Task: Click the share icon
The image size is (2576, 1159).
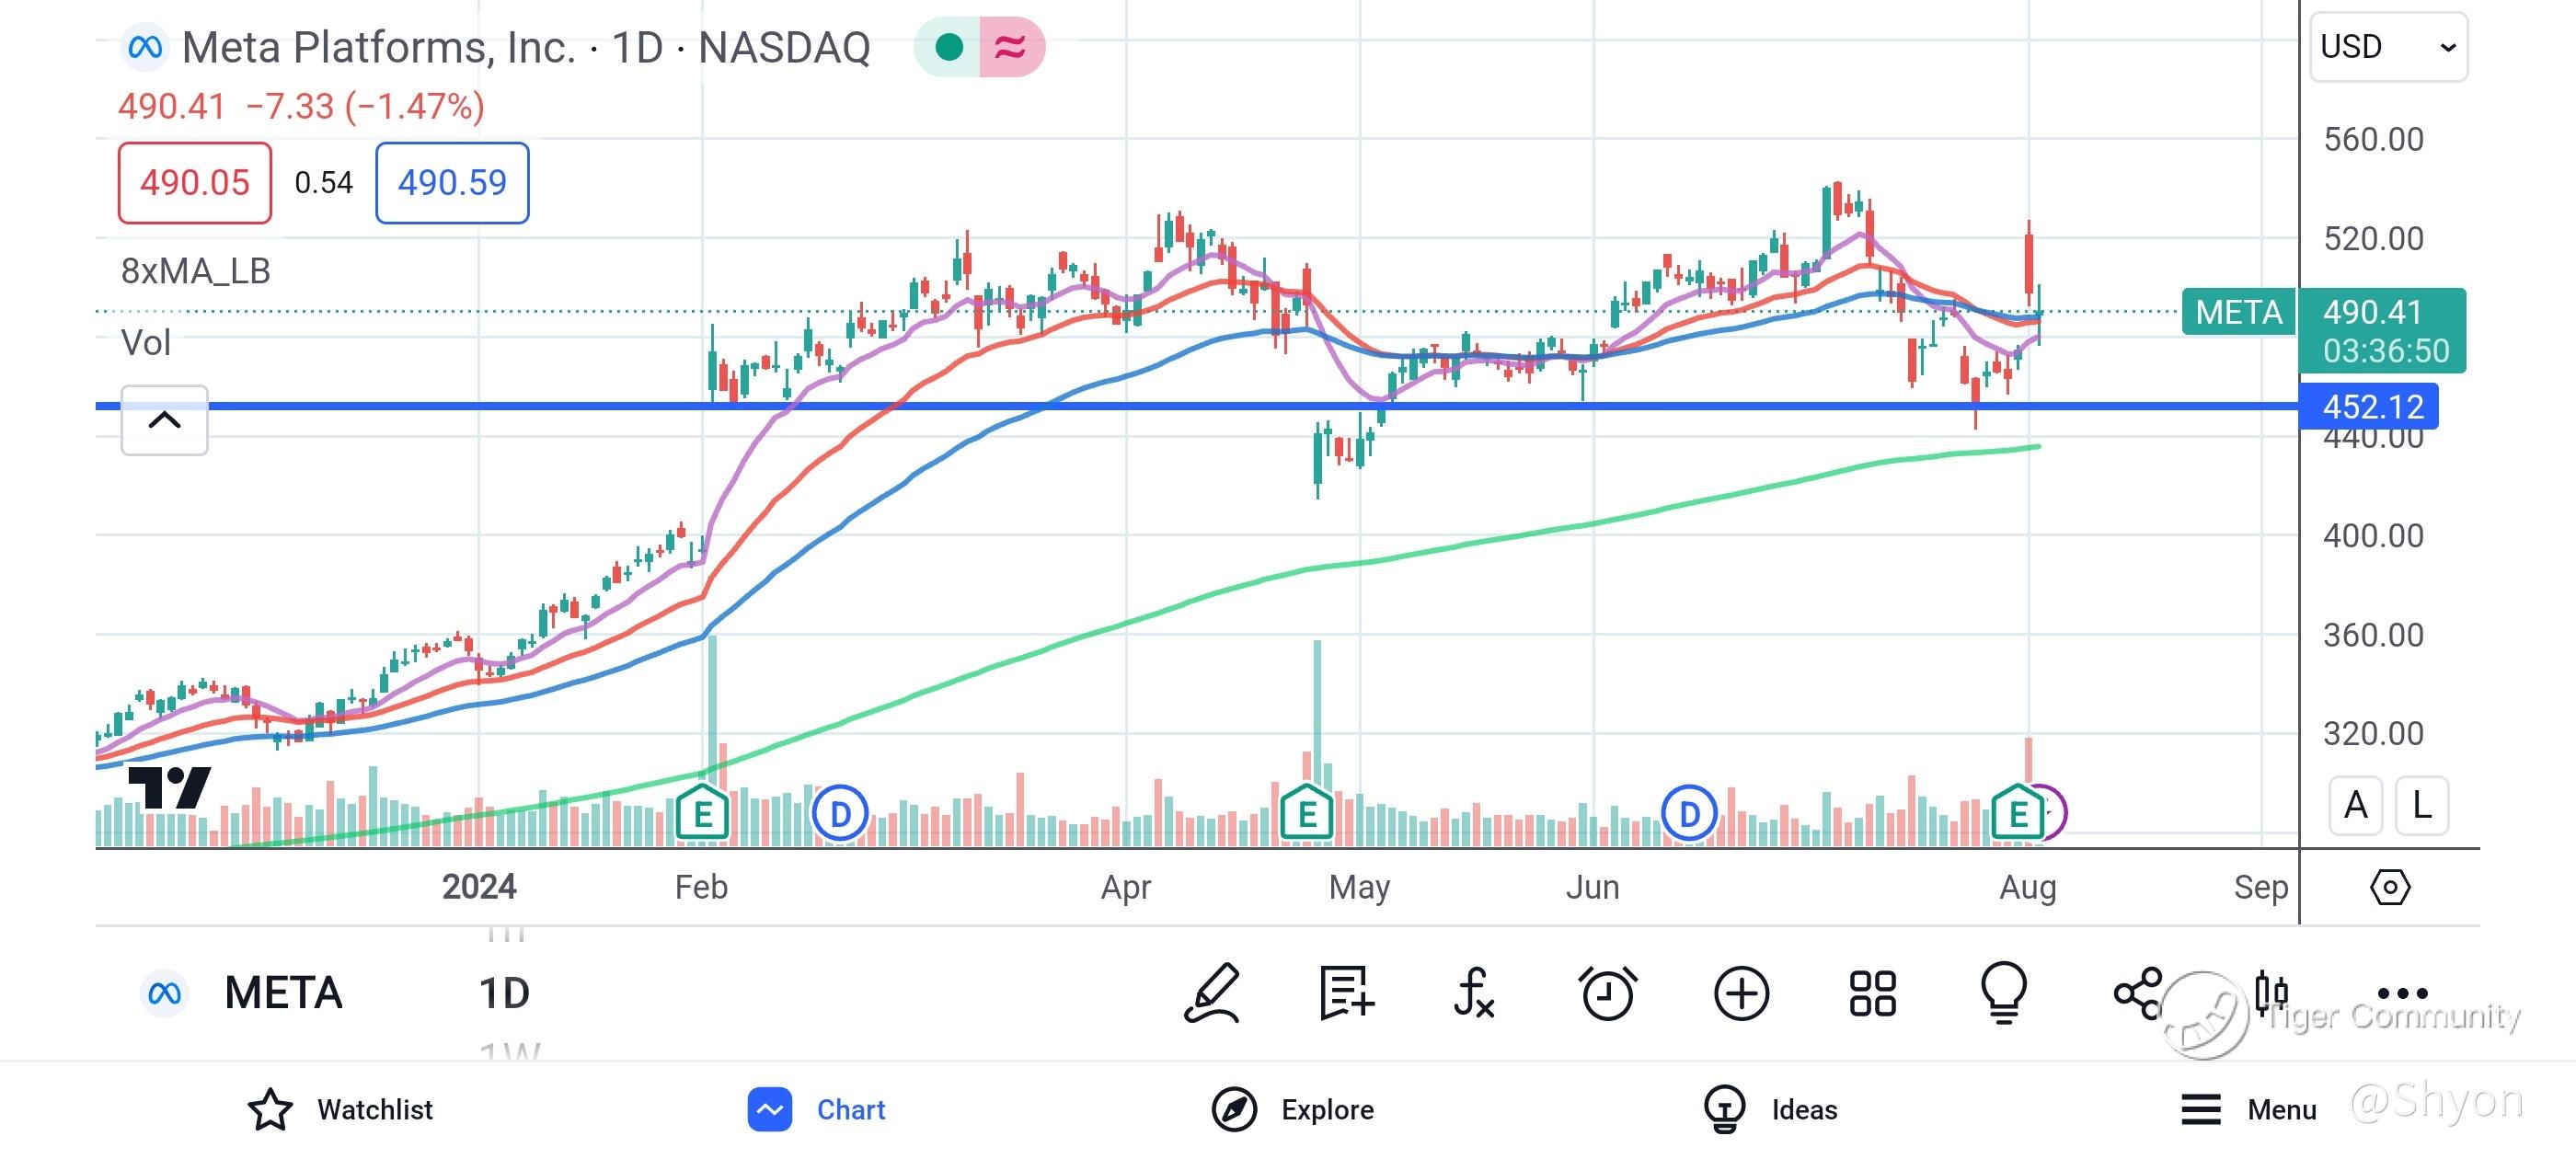Action: [2138, 993]
